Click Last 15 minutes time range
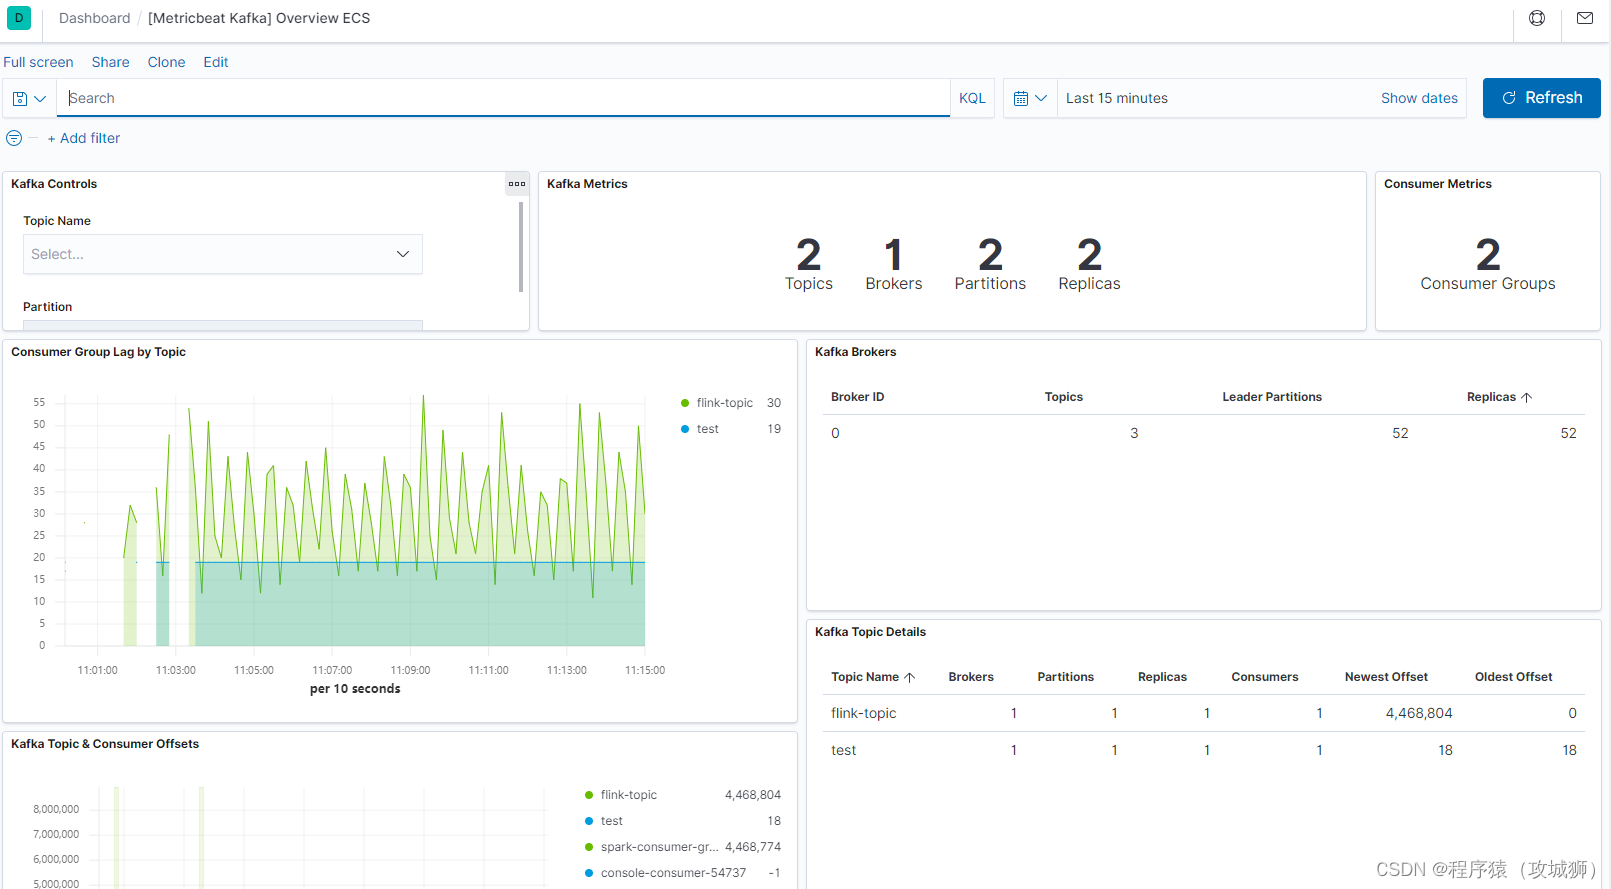The height and width of the screenshot is (889, 1611). tap(1117, 98)
